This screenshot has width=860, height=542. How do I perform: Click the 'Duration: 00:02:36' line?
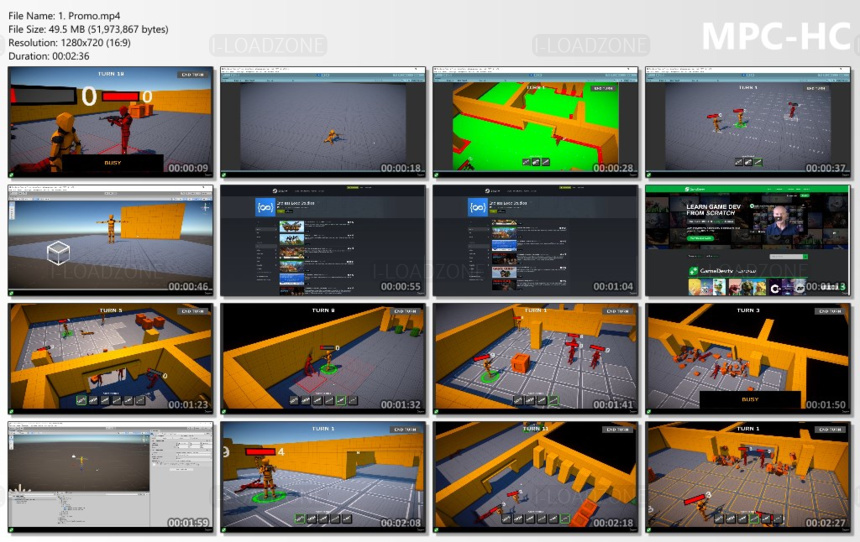[x=49, y=56]
